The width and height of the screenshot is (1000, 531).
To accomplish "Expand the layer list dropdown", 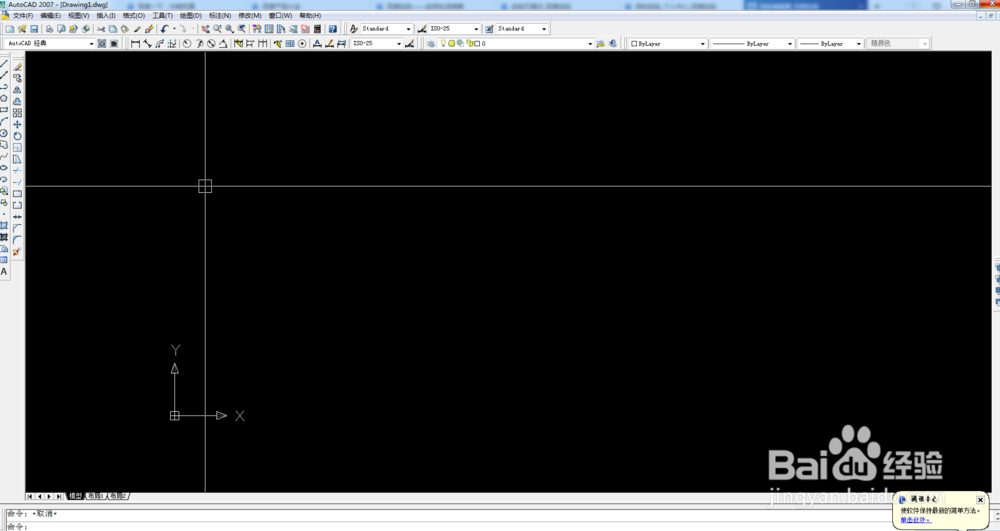I will (591, 44).
